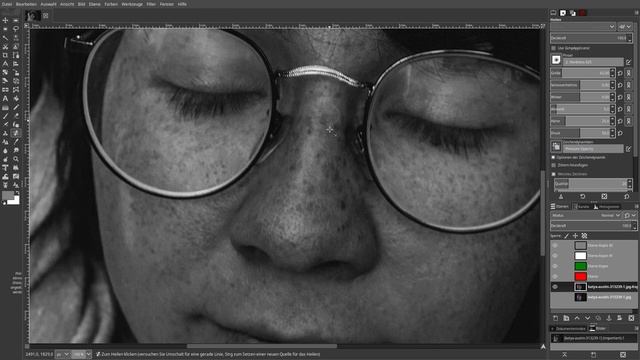640x360 pixels.
Task: Duplicate the selected layer
Action: click(x=598, y=318)
